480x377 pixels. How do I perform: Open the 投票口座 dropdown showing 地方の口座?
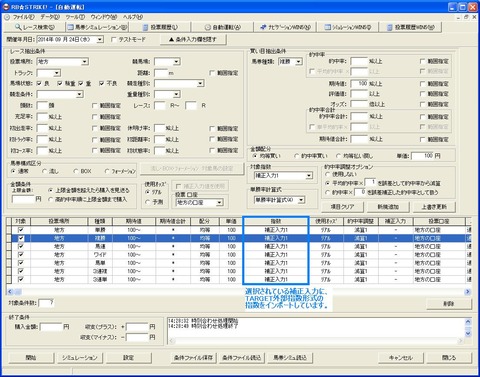click(x=219, y=202)
